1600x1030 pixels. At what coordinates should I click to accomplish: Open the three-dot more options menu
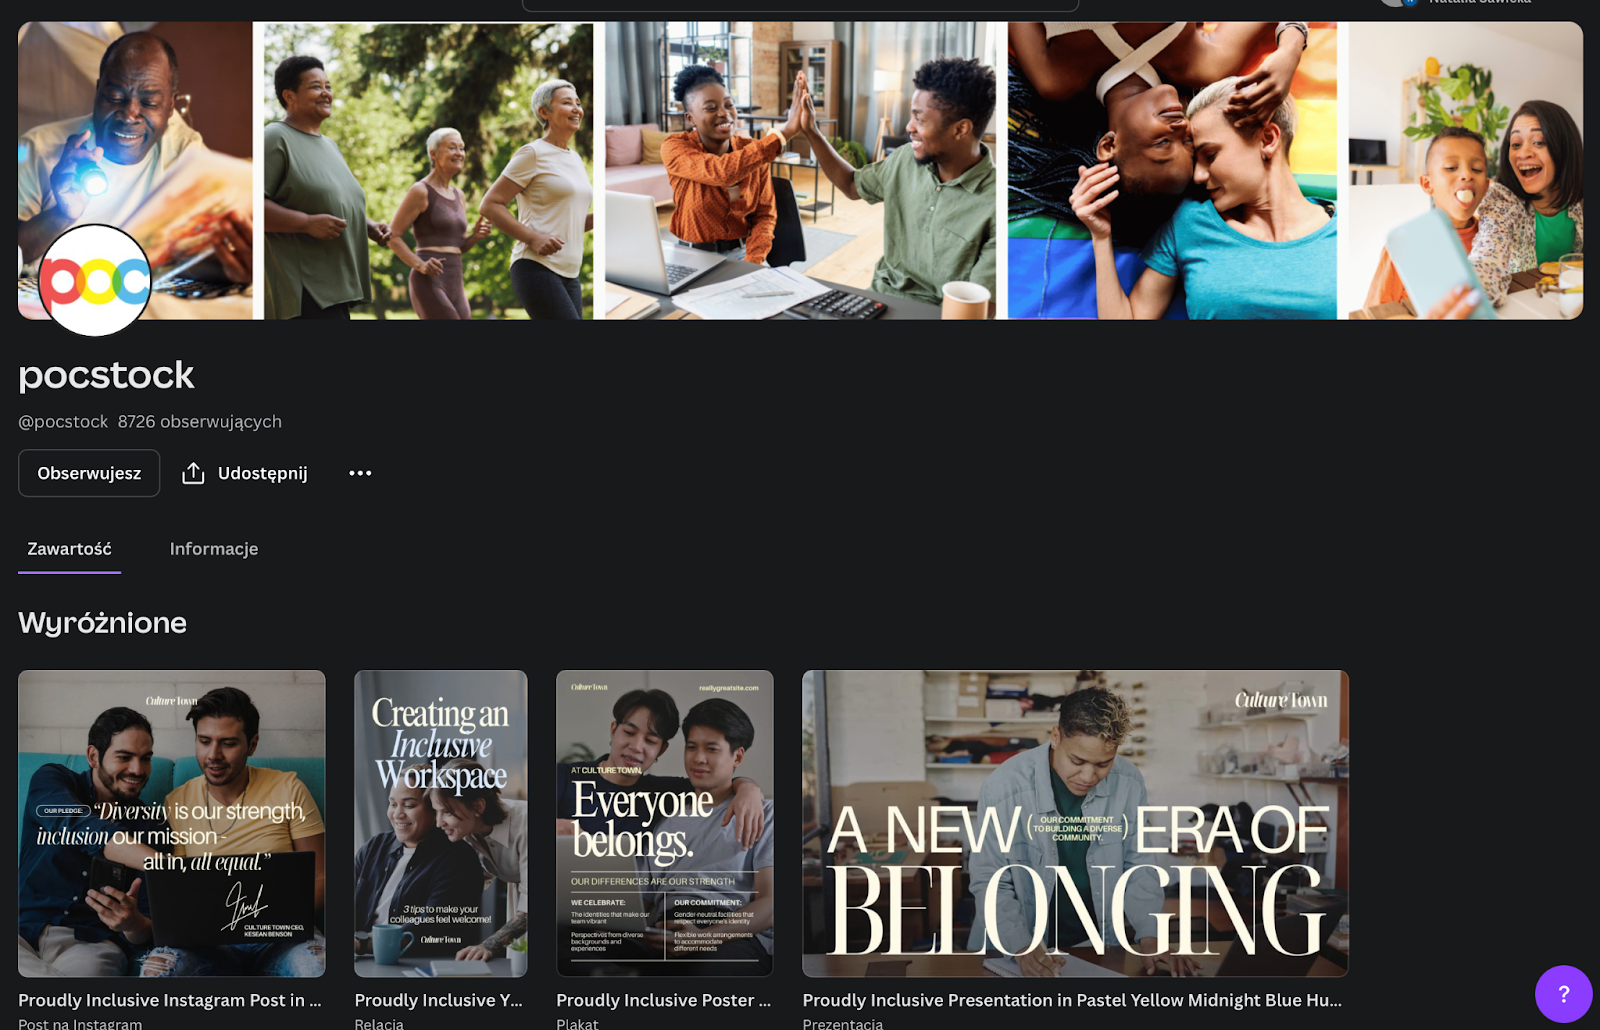pyautogui.click(x=360, y=473)
